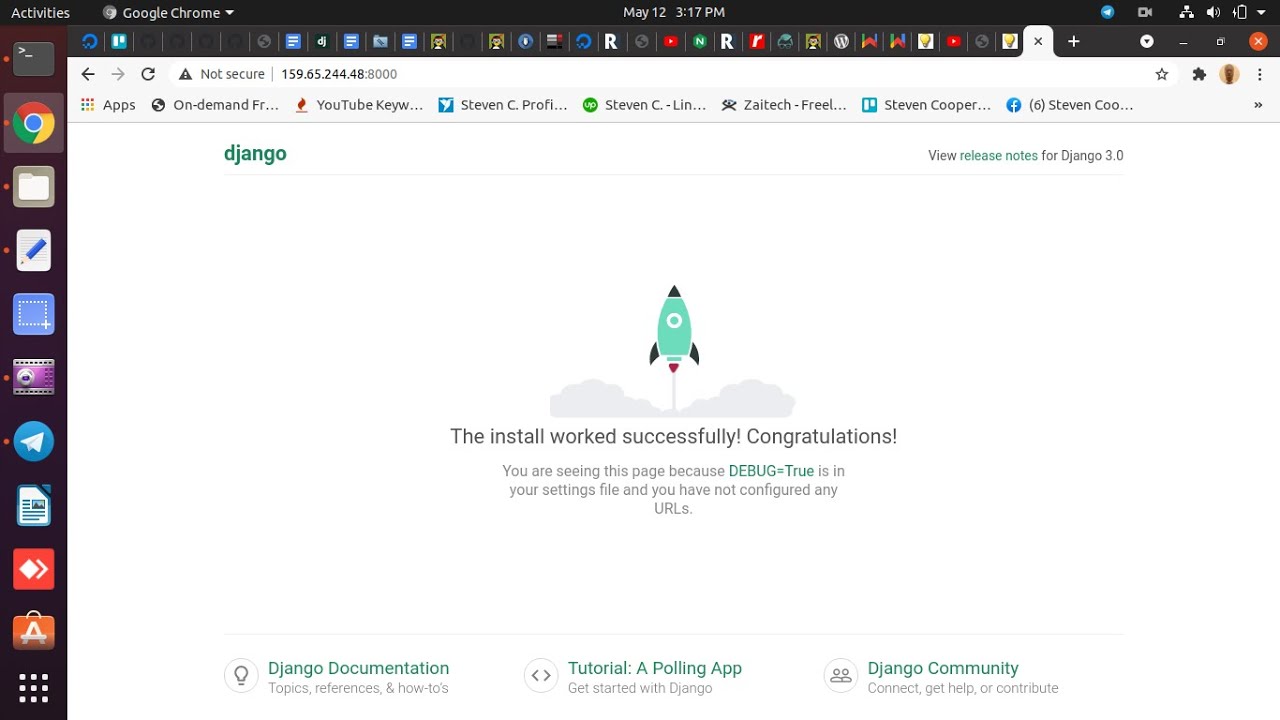Open the (6) Steven Coo... Facebook bookmark
The image size is (1280, 720).
(1070, 105)
